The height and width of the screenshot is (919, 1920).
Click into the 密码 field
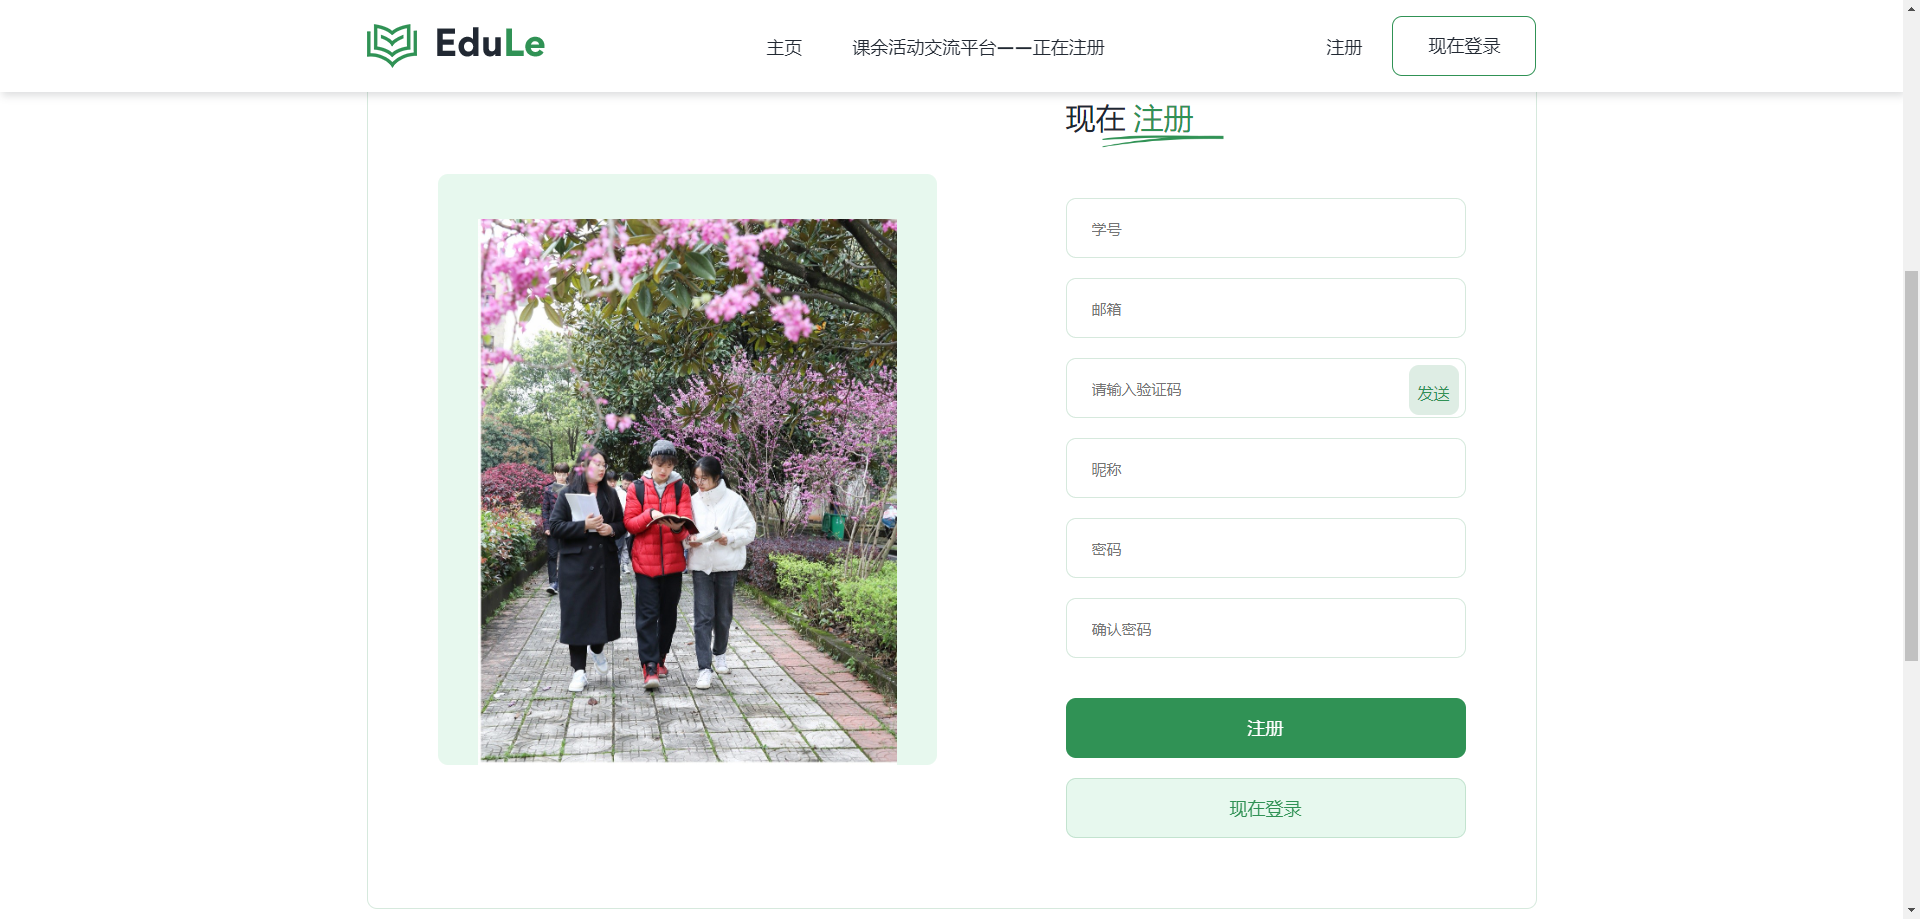coord(1266,548)
